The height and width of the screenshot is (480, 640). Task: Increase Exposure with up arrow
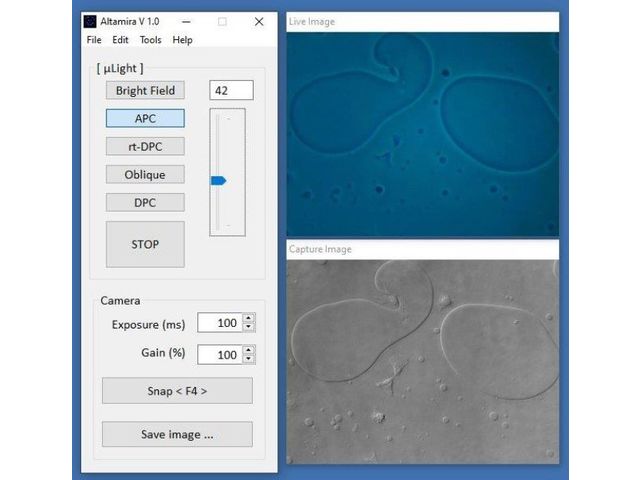coord(249,319)
